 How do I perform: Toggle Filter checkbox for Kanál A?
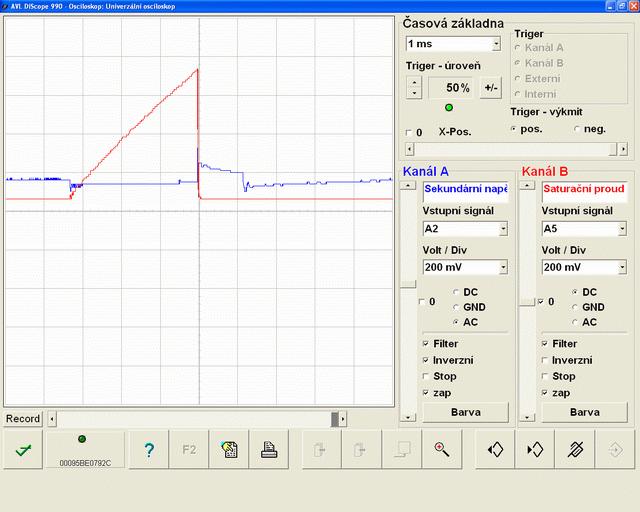[x=426, y=344]
